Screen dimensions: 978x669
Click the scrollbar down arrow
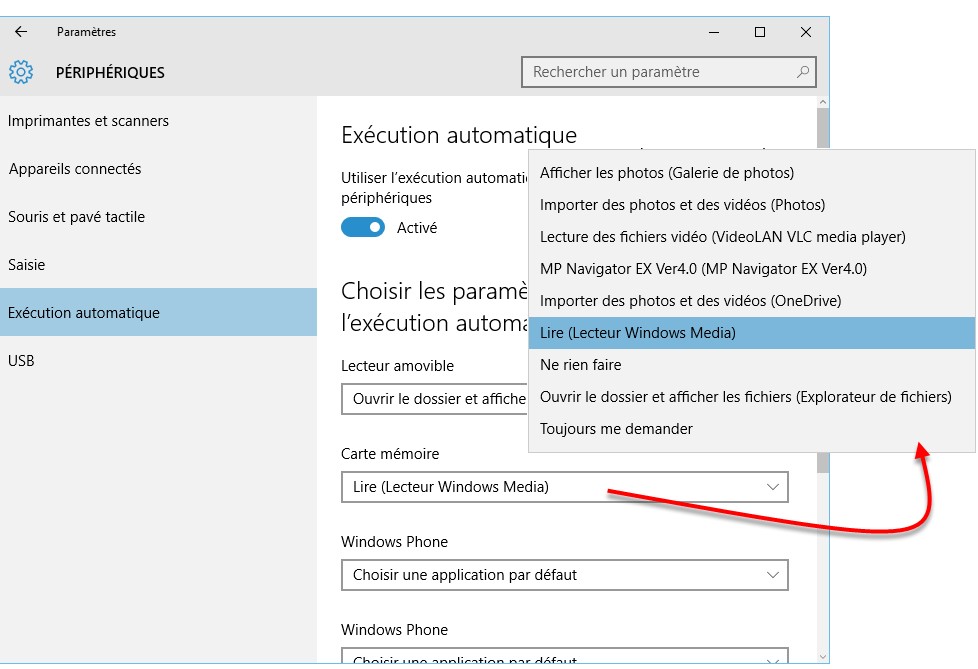pyautogui.click(x=823, y=655)
